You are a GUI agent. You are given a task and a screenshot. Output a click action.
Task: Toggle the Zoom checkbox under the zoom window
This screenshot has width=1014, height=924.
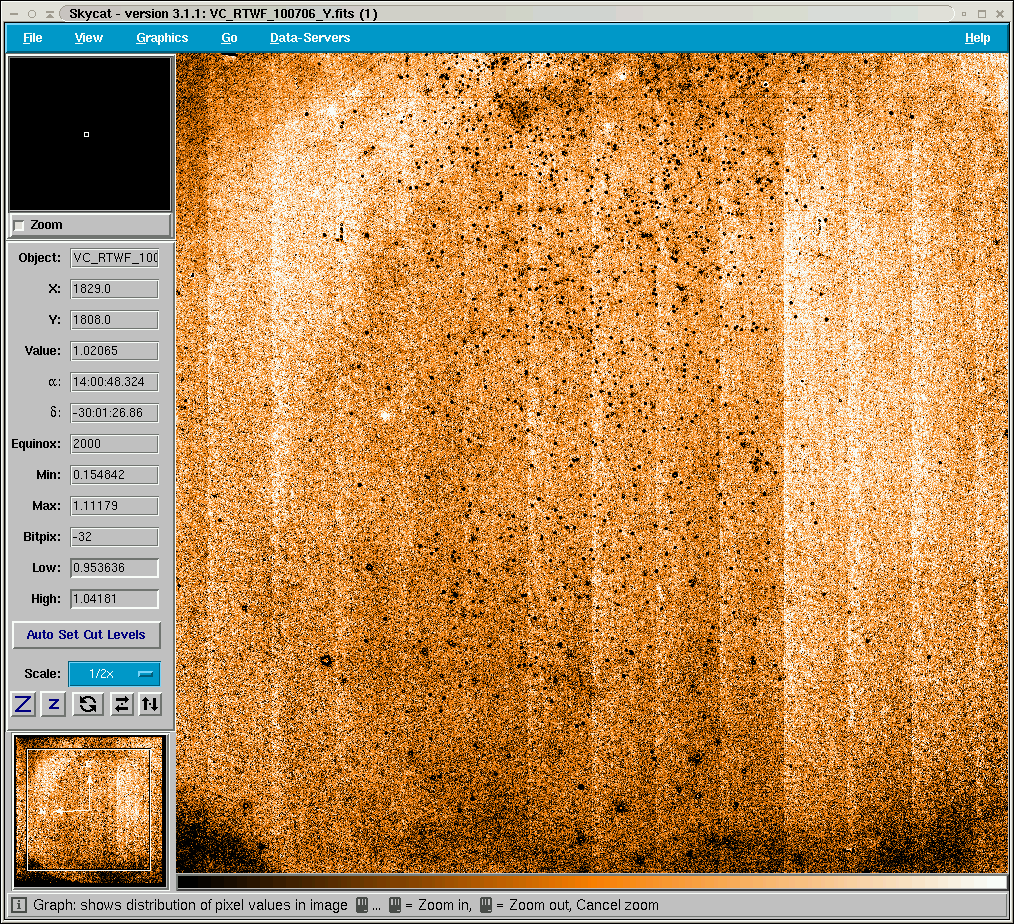coord(20,225)
